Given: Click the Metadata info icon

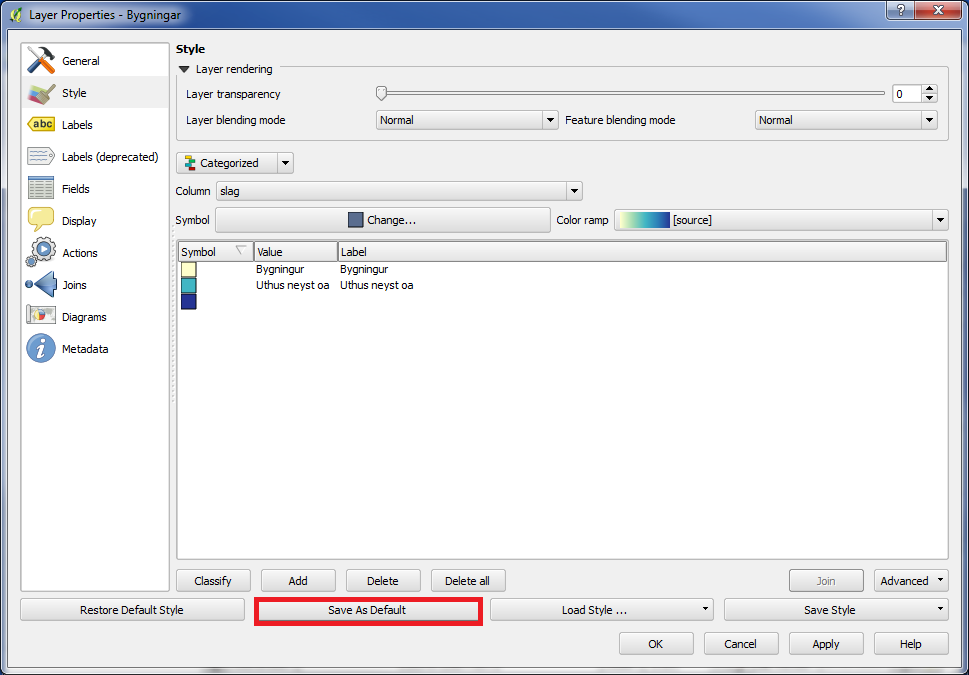Looking at the screenshot, I should (x=41, y=349).
